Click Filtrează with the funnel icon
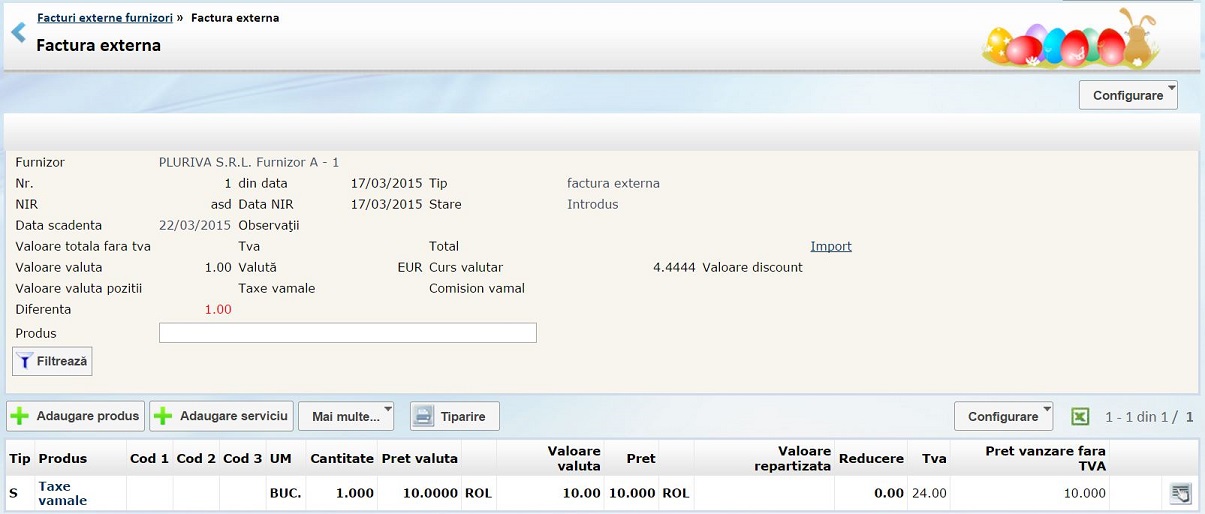The image size is (1205, 514). point(52,361)
